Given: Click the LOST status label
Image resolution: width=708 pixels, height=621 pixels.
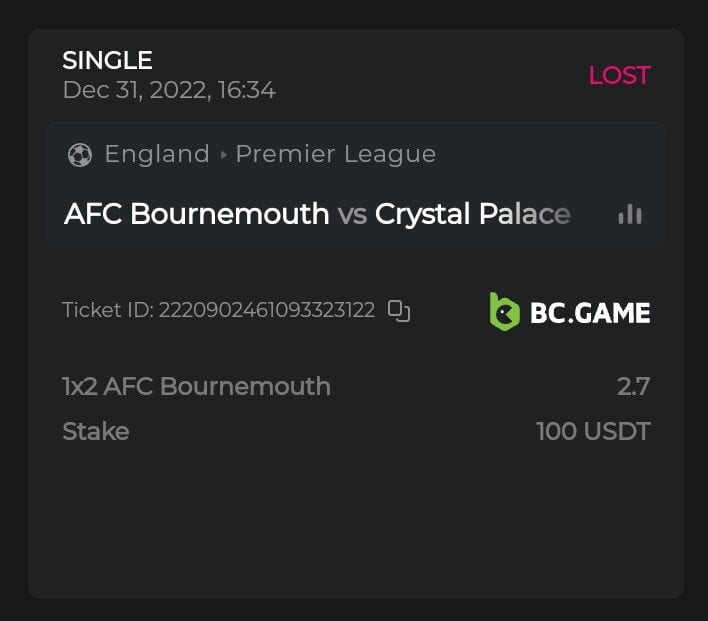Looking at the screenshot, I should (x=619, y=75).
